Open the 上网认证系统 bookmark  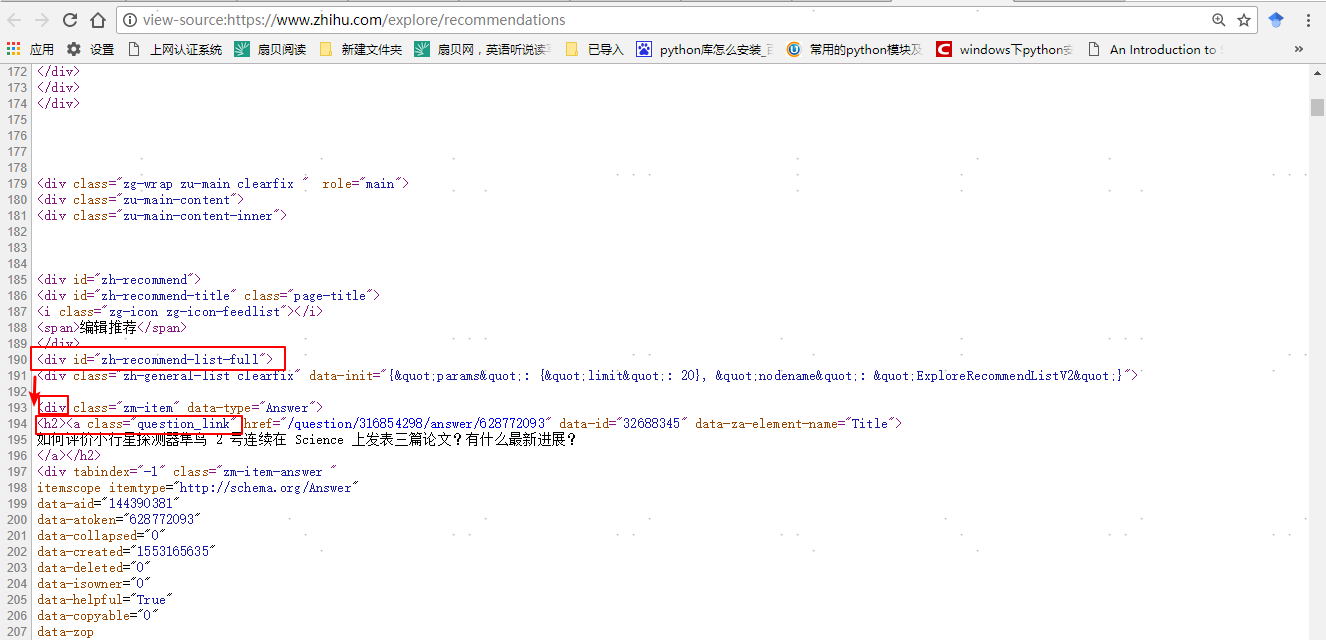175,49
